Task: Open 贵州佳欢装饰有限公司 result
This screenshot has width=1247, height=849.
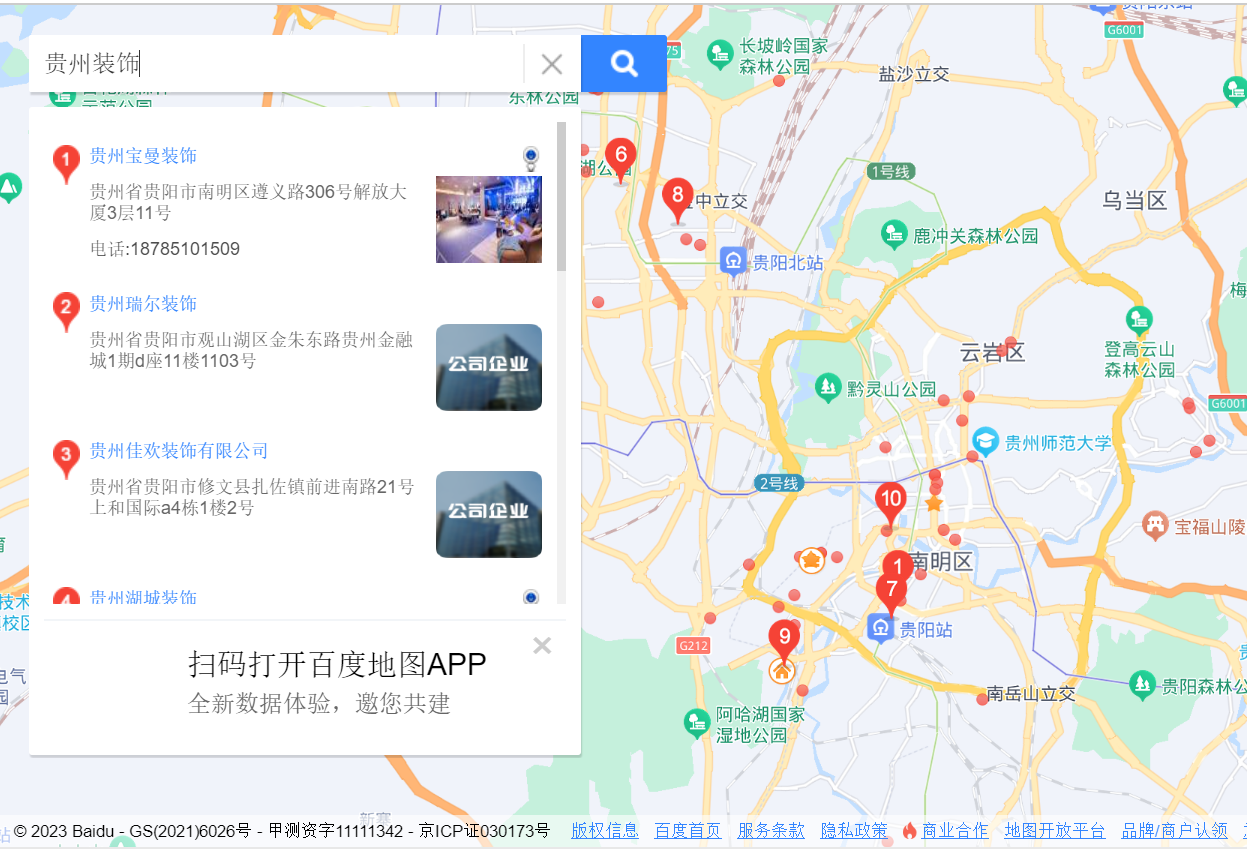Action: click(x=179, y=451)
